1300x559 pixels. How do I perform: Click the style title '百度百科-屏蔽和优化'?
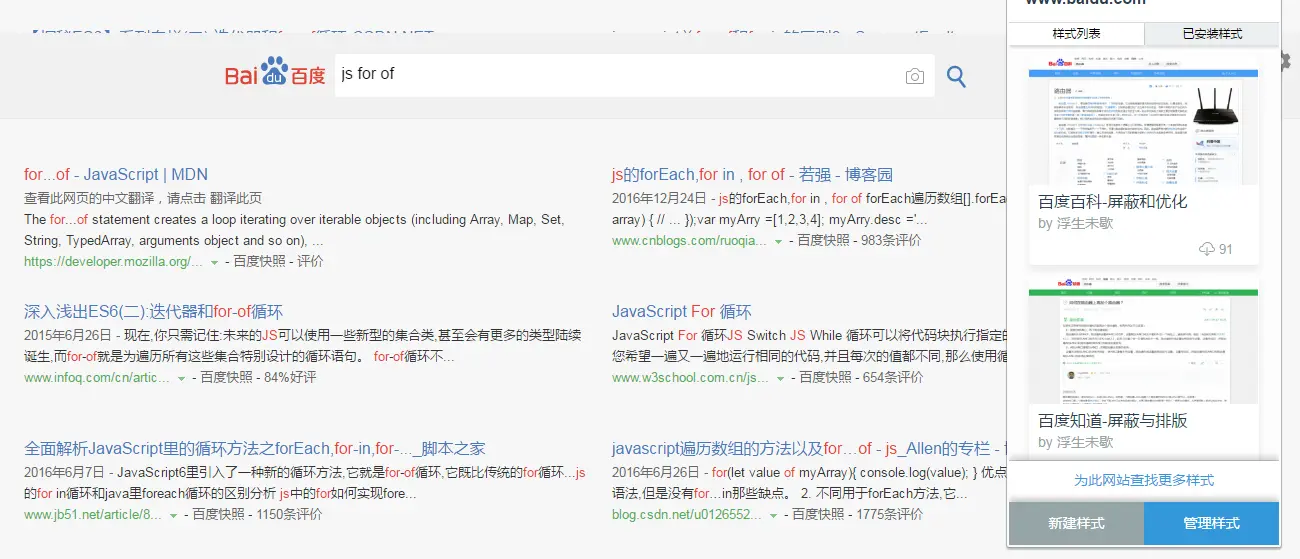[x=1113, y=201]
